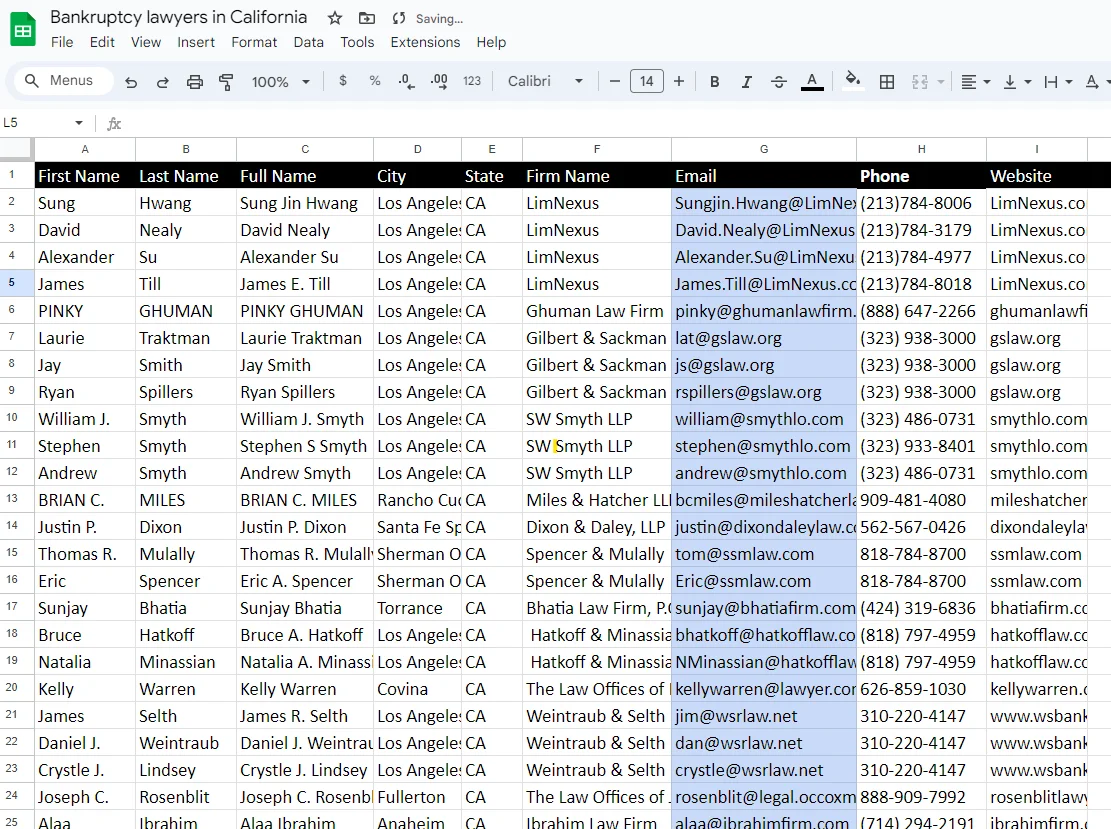The width and height of the screenshot is (1111, 829).
Task: Decrease decimal places
Action: point(407,81)
